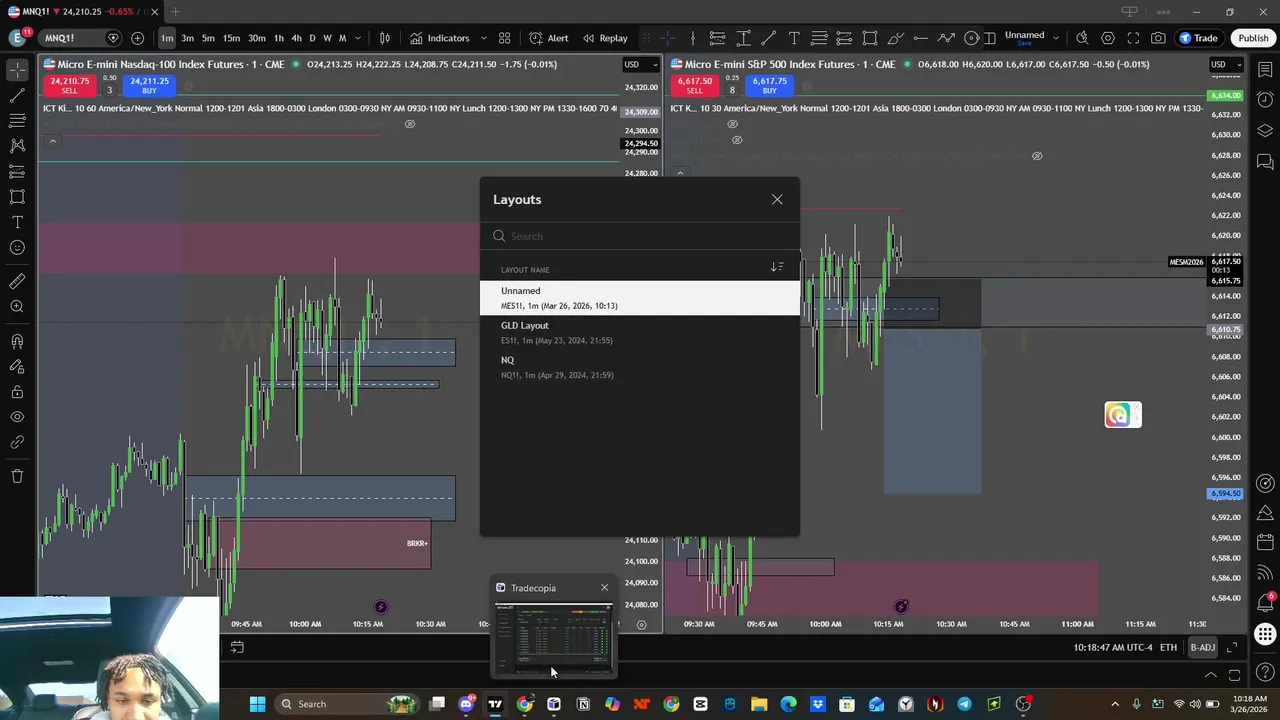Toggle magnet mode in sidebar

pos(17,342)
